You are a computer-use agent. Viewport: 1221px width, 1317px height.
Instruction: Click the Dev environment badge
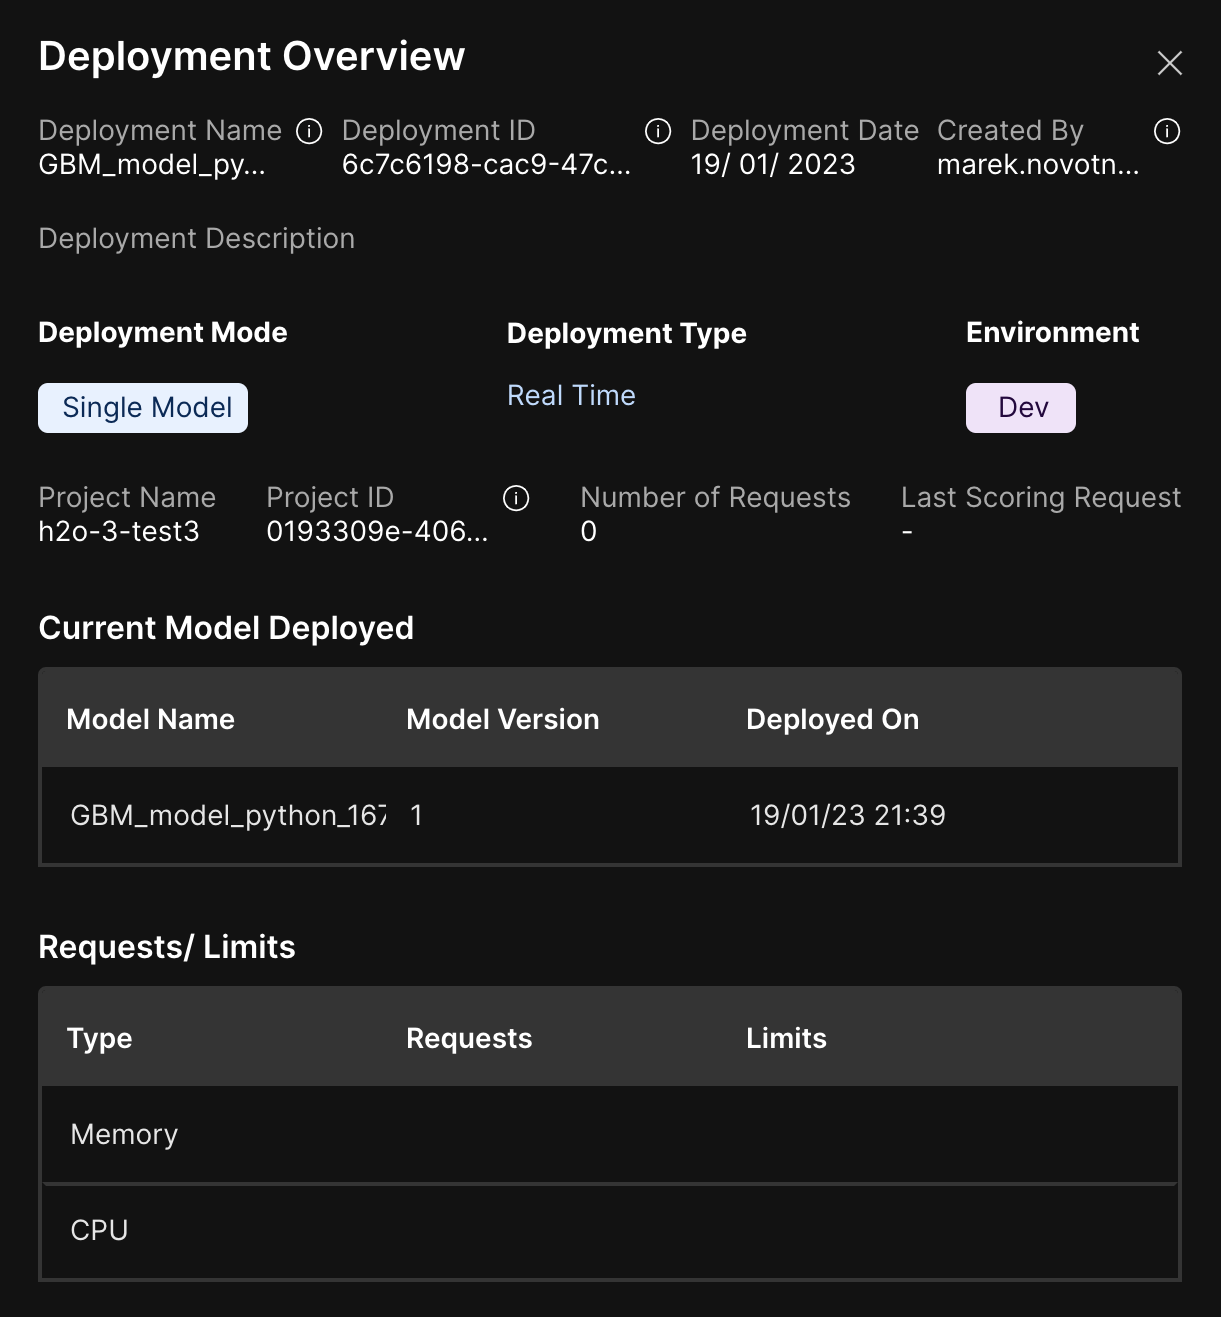click(x=1020, y=408)
